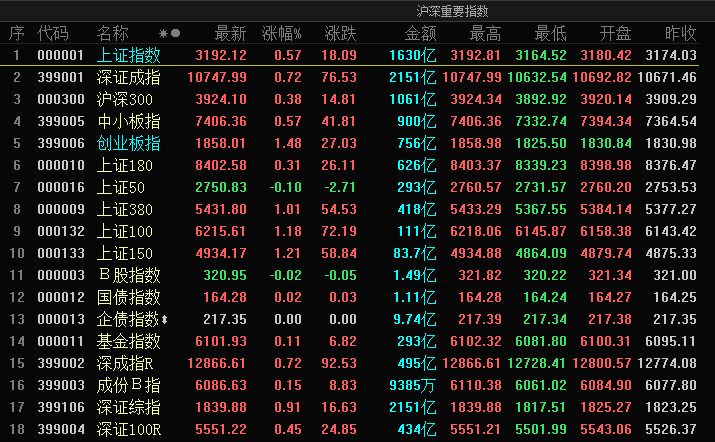Image resolution: width=715 pixels, height=442 pixels.
Task: Click the 名称 column header
Action: [113, 33]
